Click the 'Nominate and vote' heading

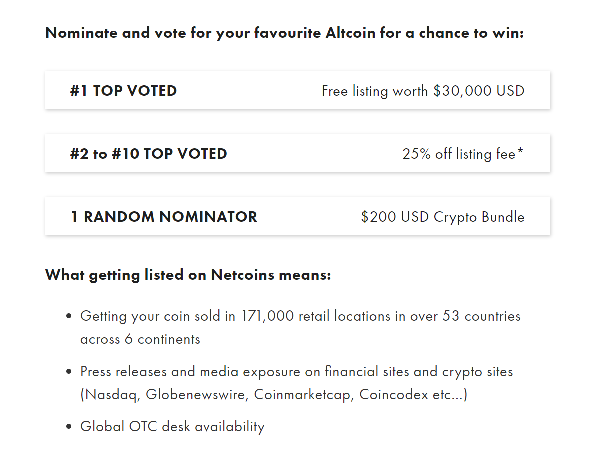coord(284,33)
